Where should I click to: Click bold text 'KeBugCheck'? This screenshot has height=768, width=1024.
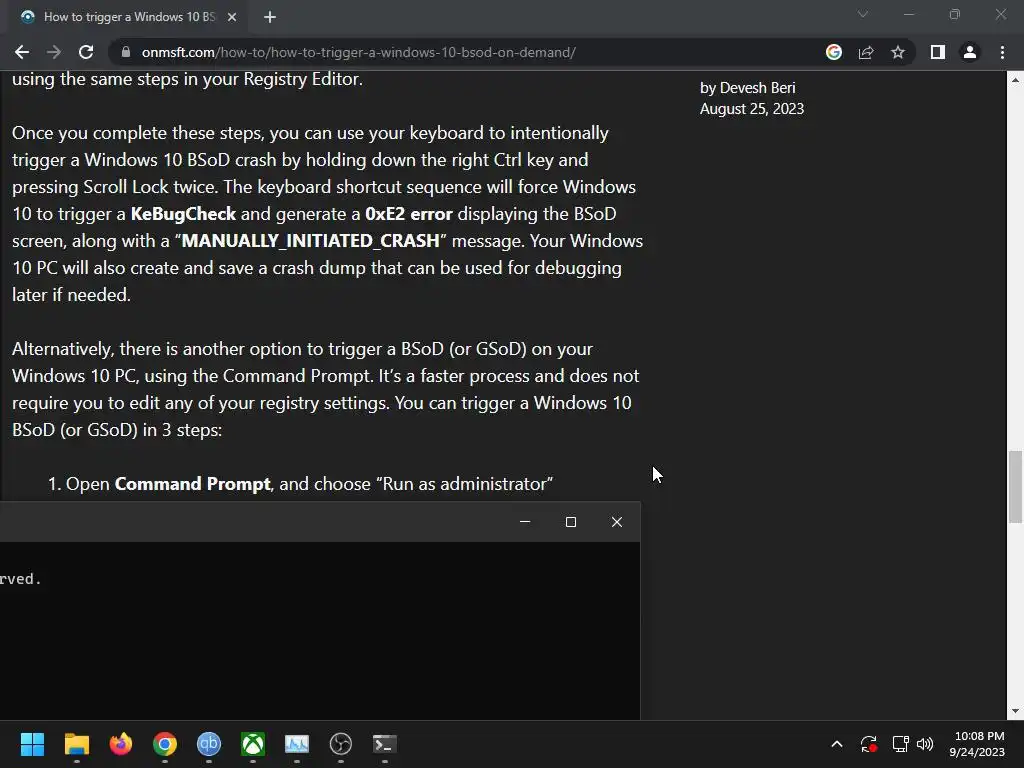(183, 214)
